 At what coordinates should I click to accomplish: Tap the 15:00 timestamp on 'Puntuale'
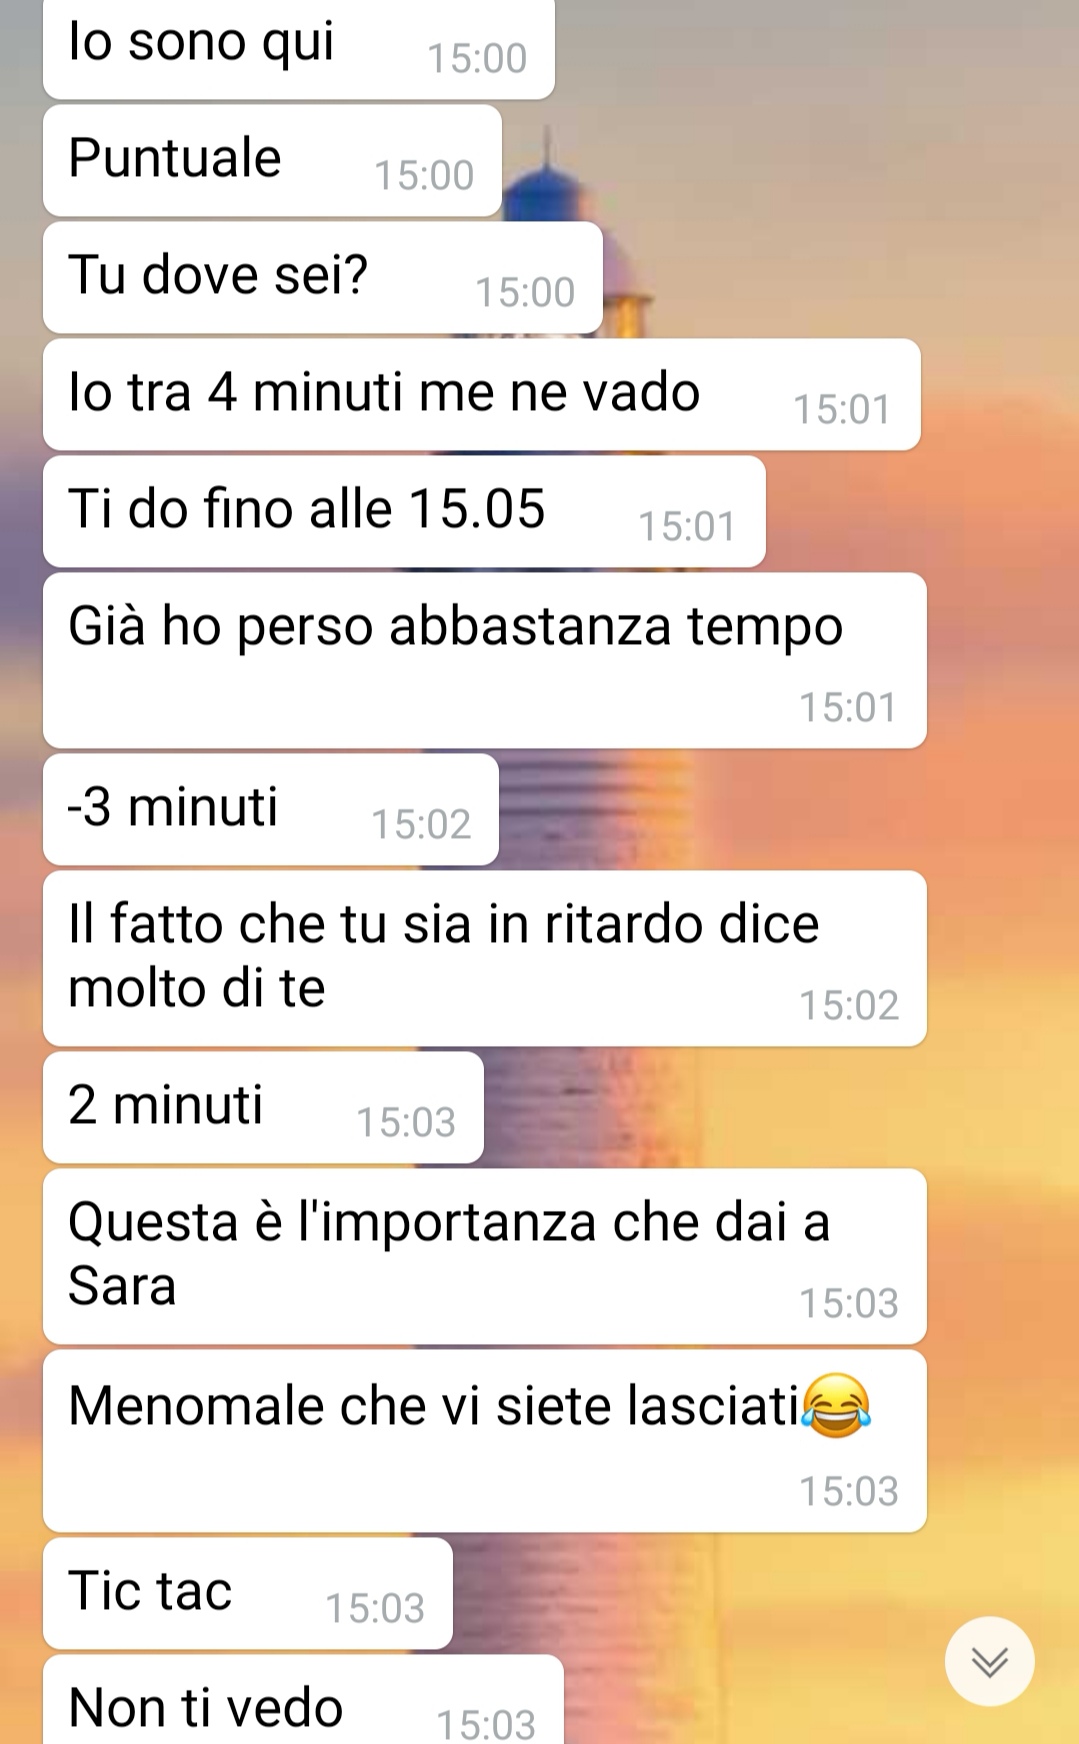[424, 175]
